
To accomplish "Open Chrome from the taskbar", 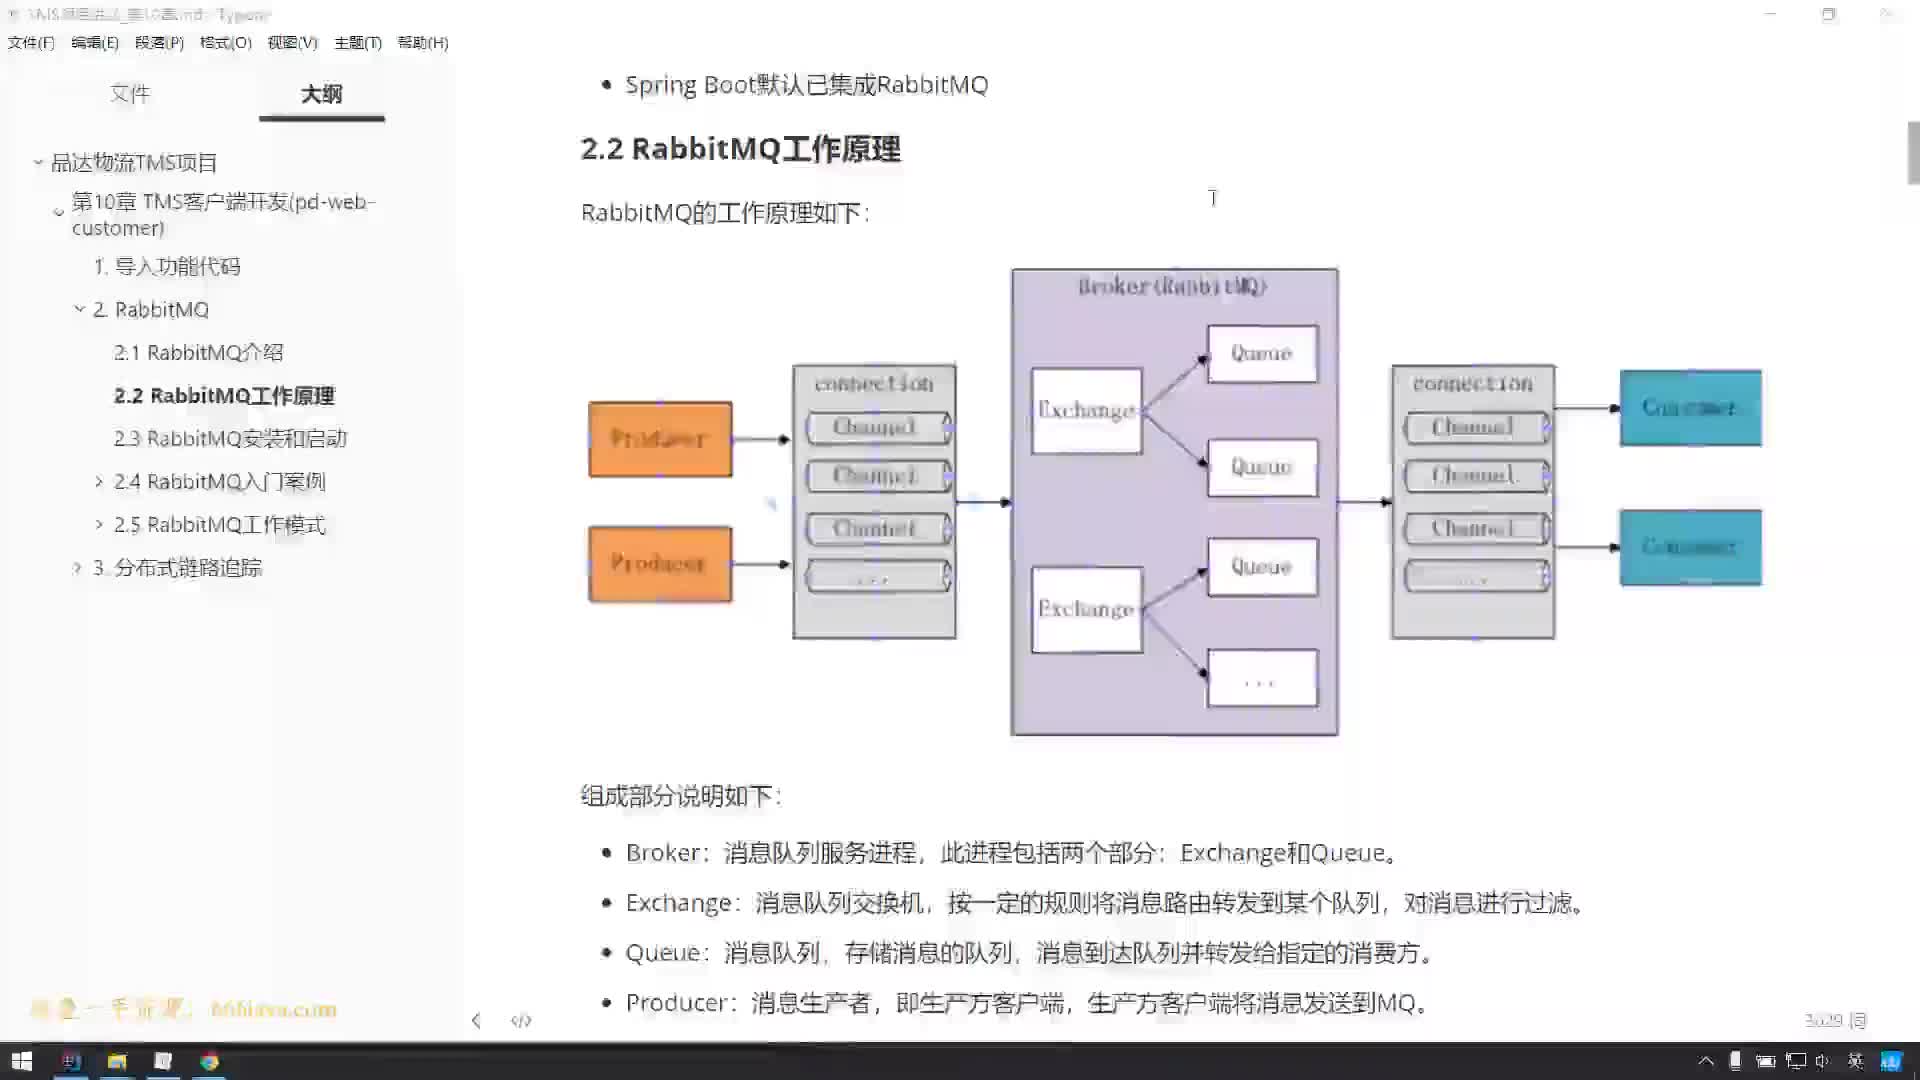I will pos(209,1061).
